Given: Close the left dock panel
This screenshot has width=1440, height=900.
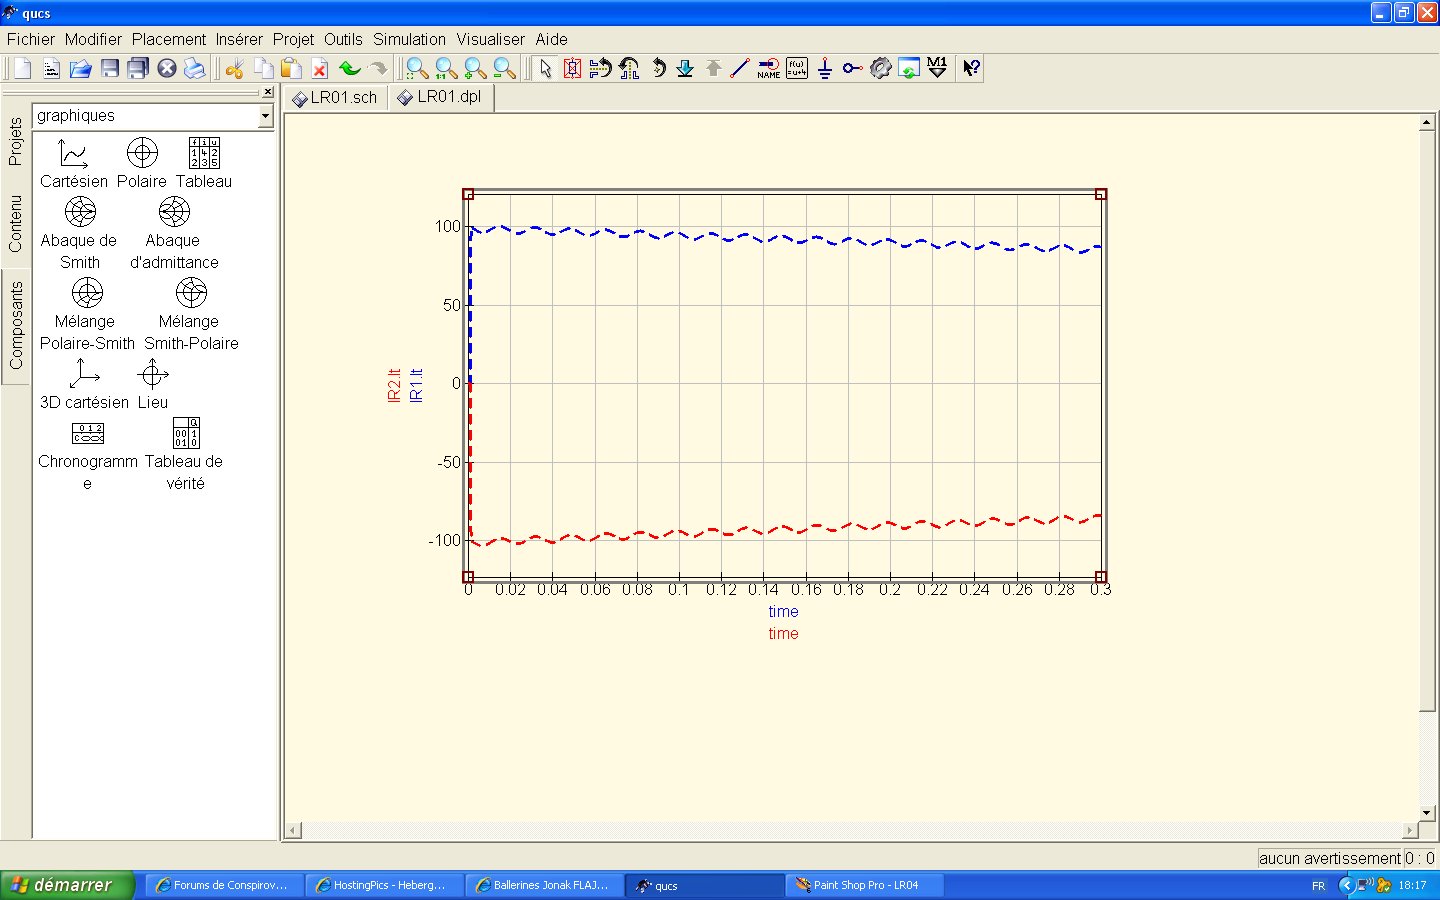Looking at the screenshot, I should coord(267,92).
